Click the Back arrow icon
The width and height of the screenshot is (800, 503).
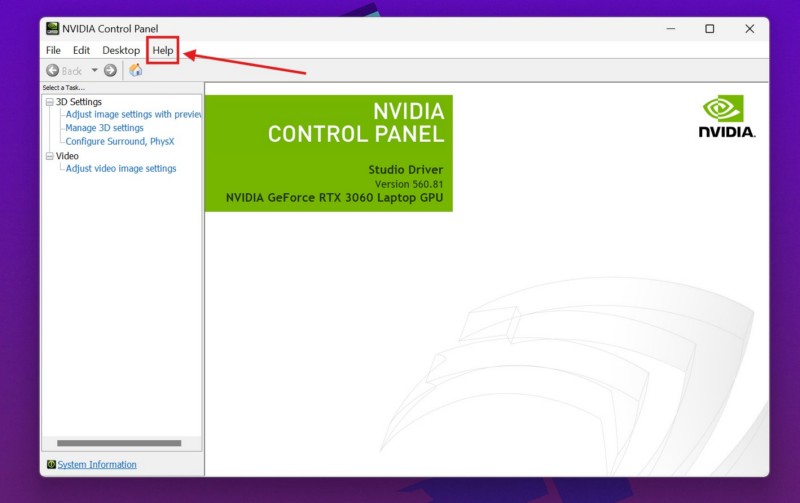(x=53, y=71)
